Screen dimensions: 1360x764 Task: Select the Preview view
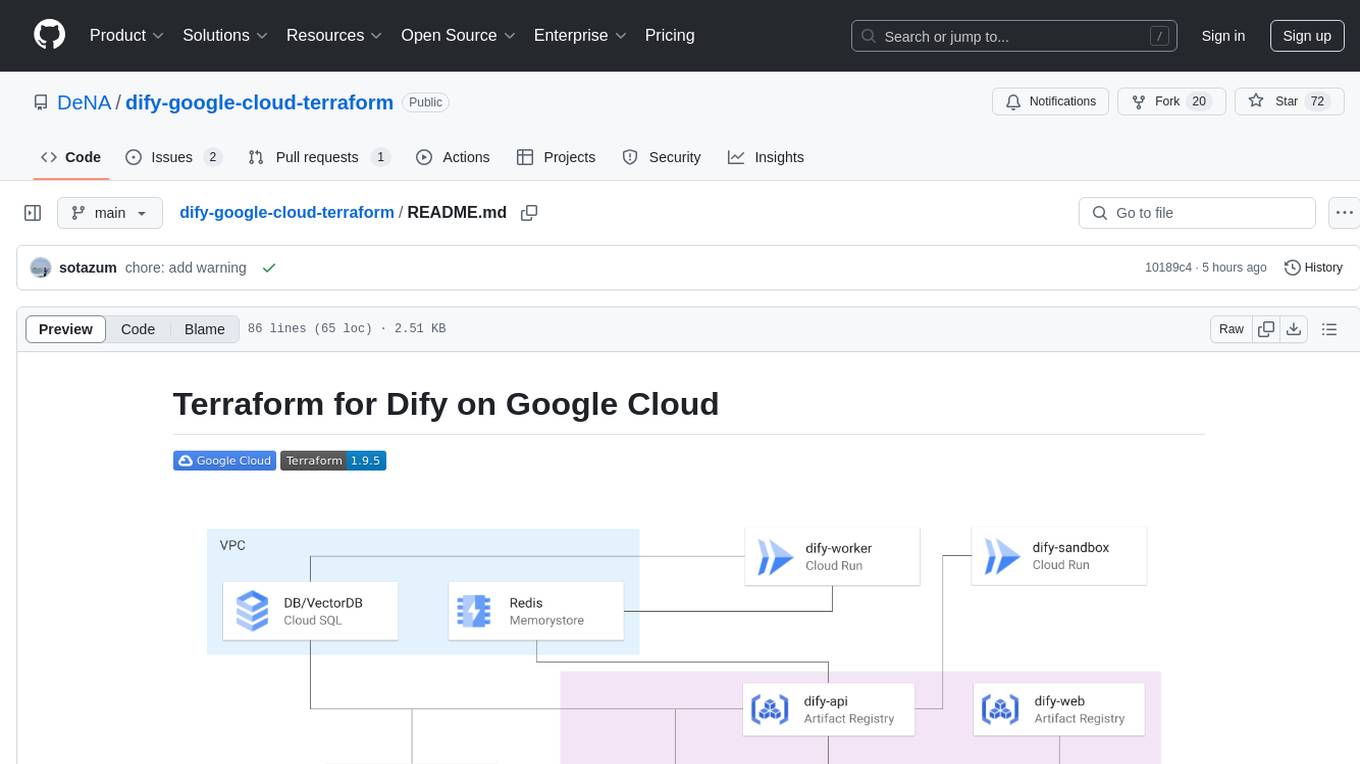66,329
